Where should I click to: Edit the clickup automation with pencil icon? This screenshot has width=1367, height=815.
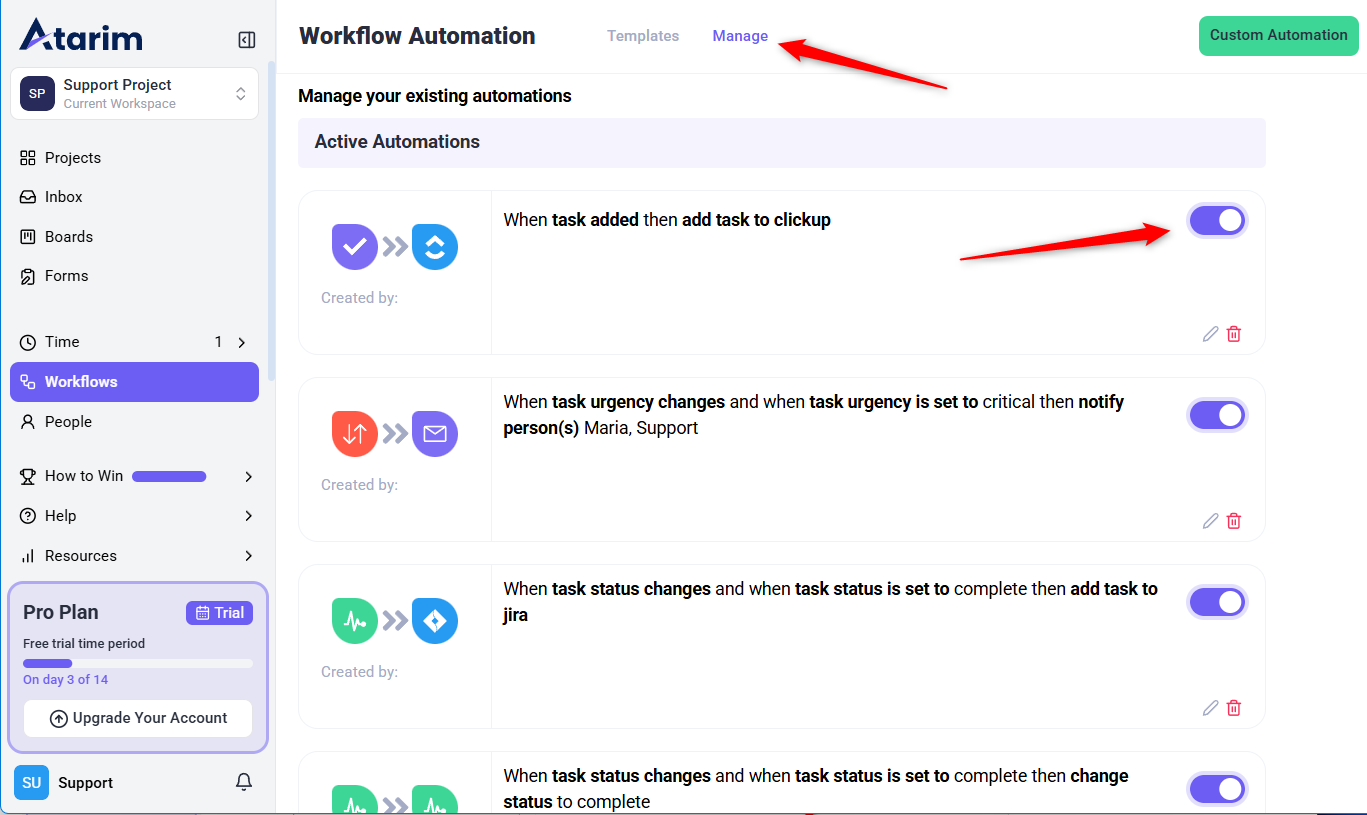(1210, 334)
